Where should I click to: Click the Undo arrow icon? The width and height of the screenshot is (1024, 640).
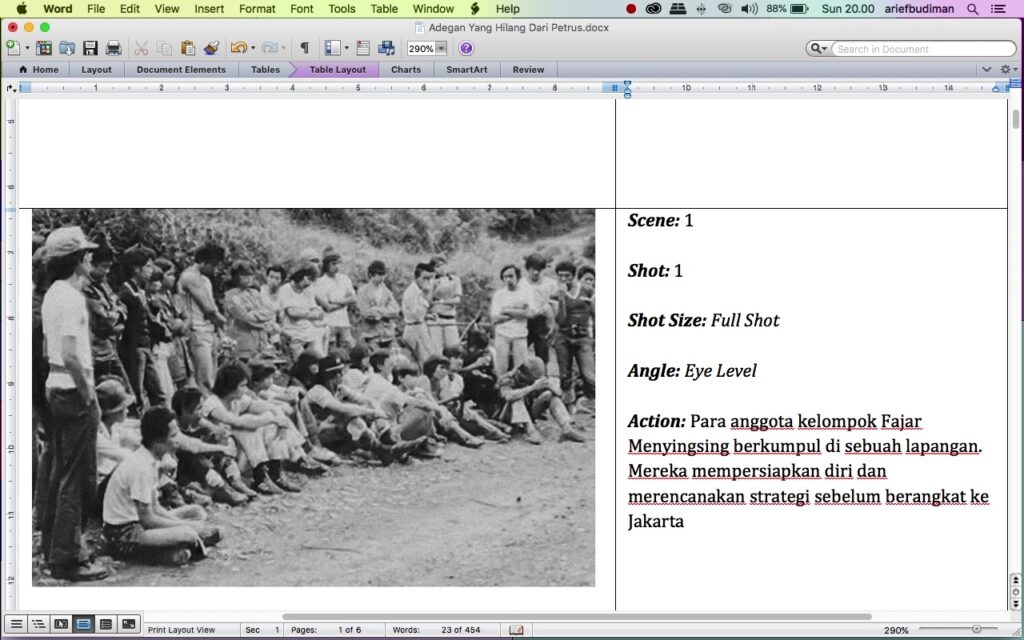coord(237,48)
